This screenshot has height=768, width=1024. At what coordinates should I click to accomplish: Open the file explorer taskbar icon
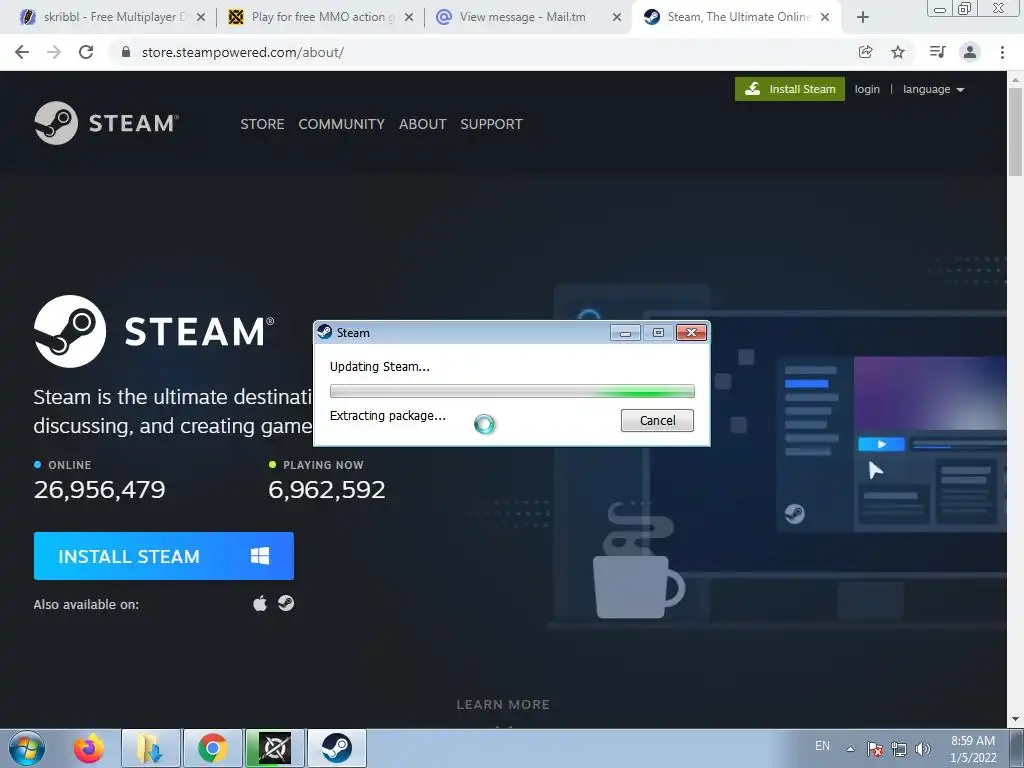(150, 748)
